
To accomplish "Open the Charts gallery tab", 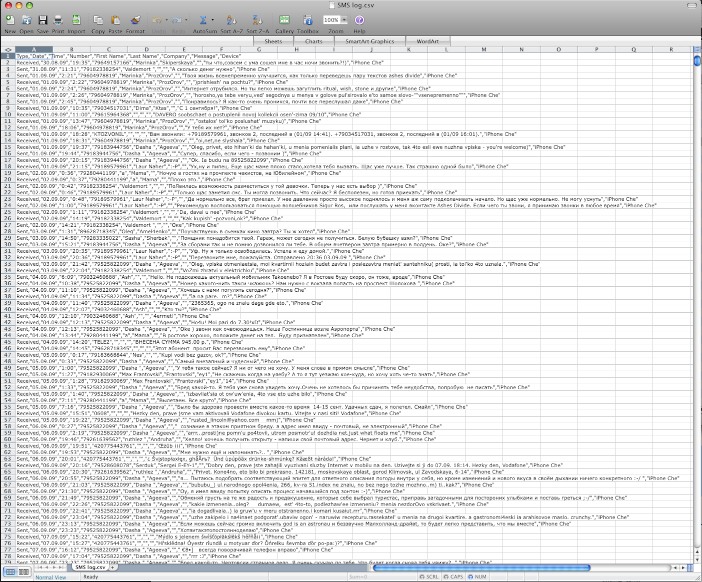I will coord(313,41).
